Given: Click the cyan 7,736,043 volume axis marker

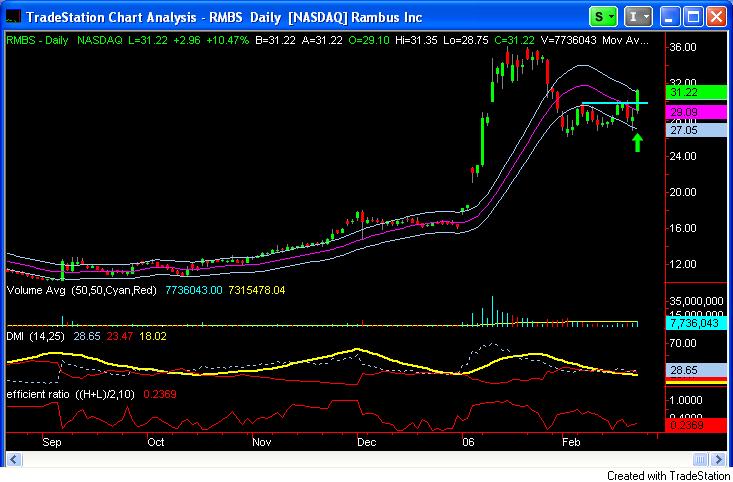Looking at the screenshot, I should tap(697, 323).
